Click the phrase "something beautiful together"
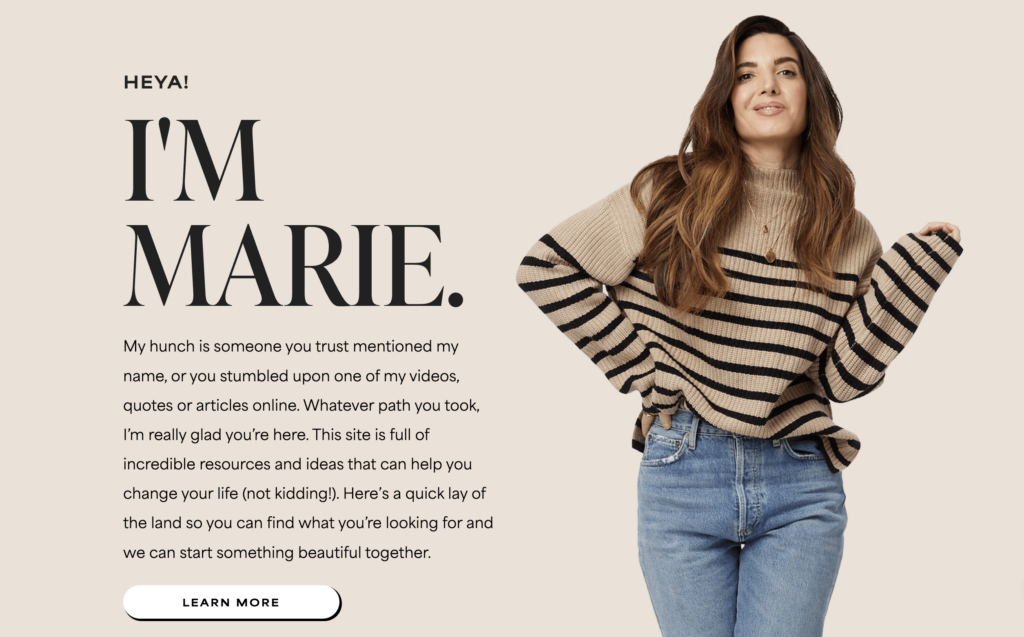 click(x=323, y=553)
